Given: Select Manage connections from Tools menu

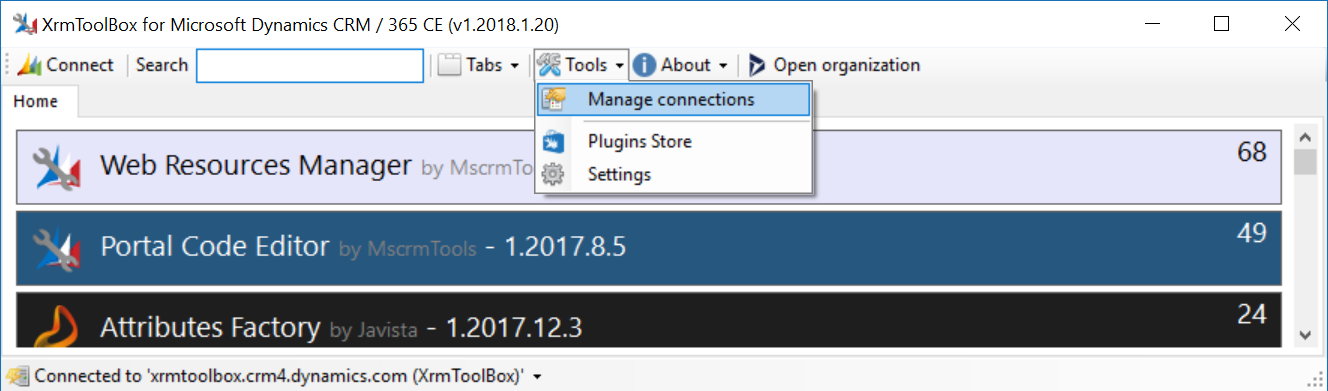Looking at the screenshot, I should 673,99.
